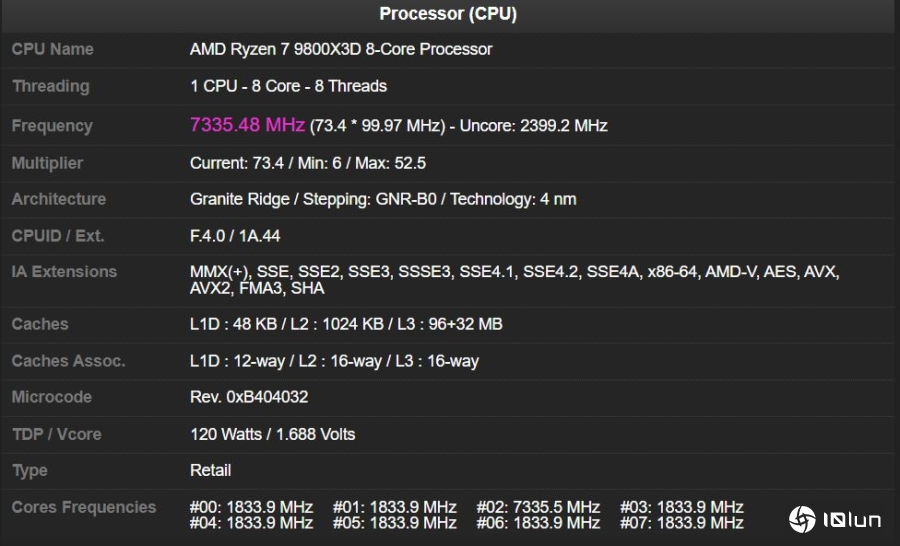Click the Frequency row label
The width and height of the screenshot is (900, 546).
pos(52,126)
